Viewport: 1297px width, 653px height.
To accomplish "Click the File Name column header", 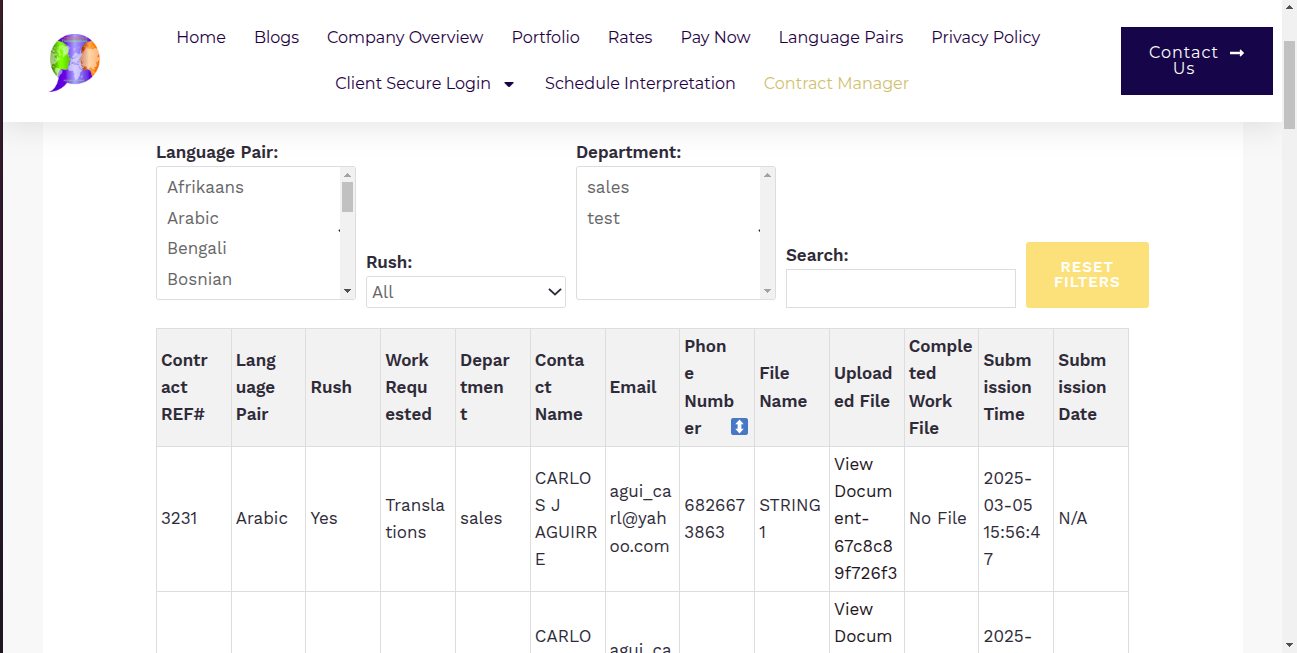I will pyautogui.click(x=792, y=387).
